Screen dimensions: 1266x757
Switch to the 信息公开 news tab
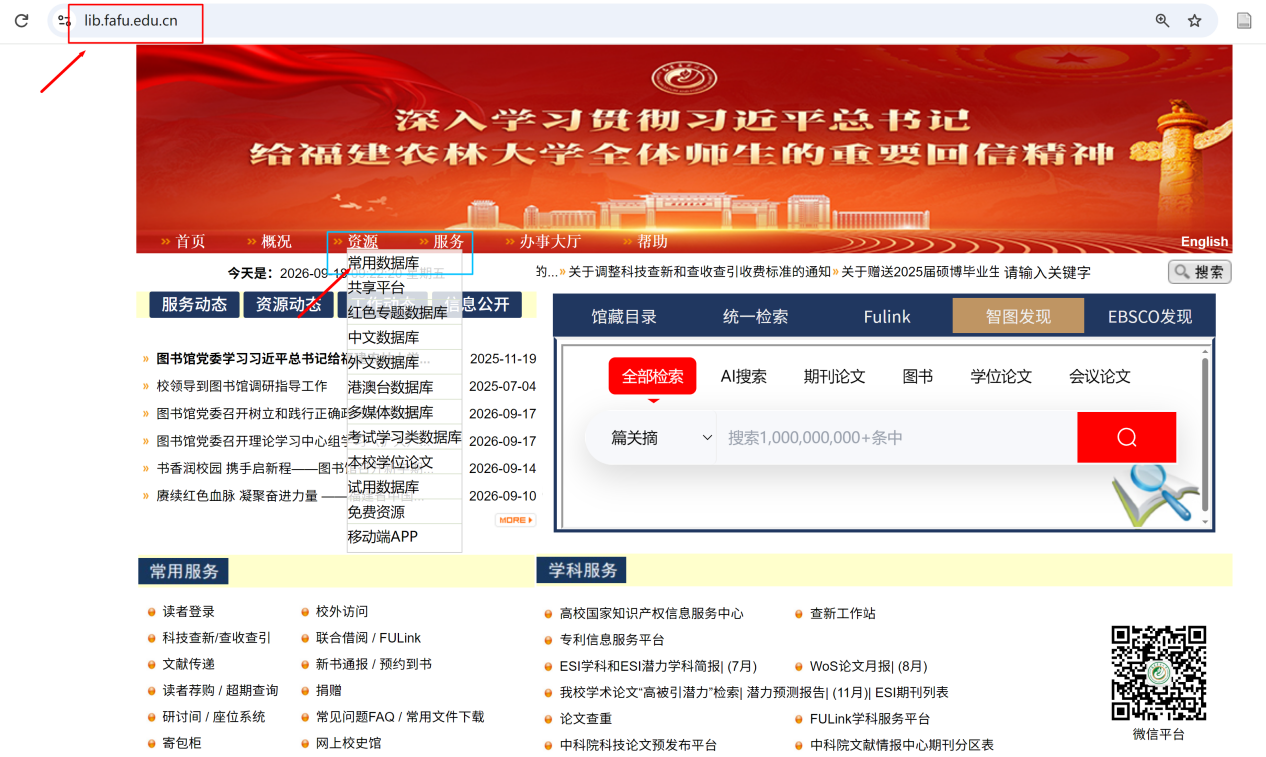point(477,305)
